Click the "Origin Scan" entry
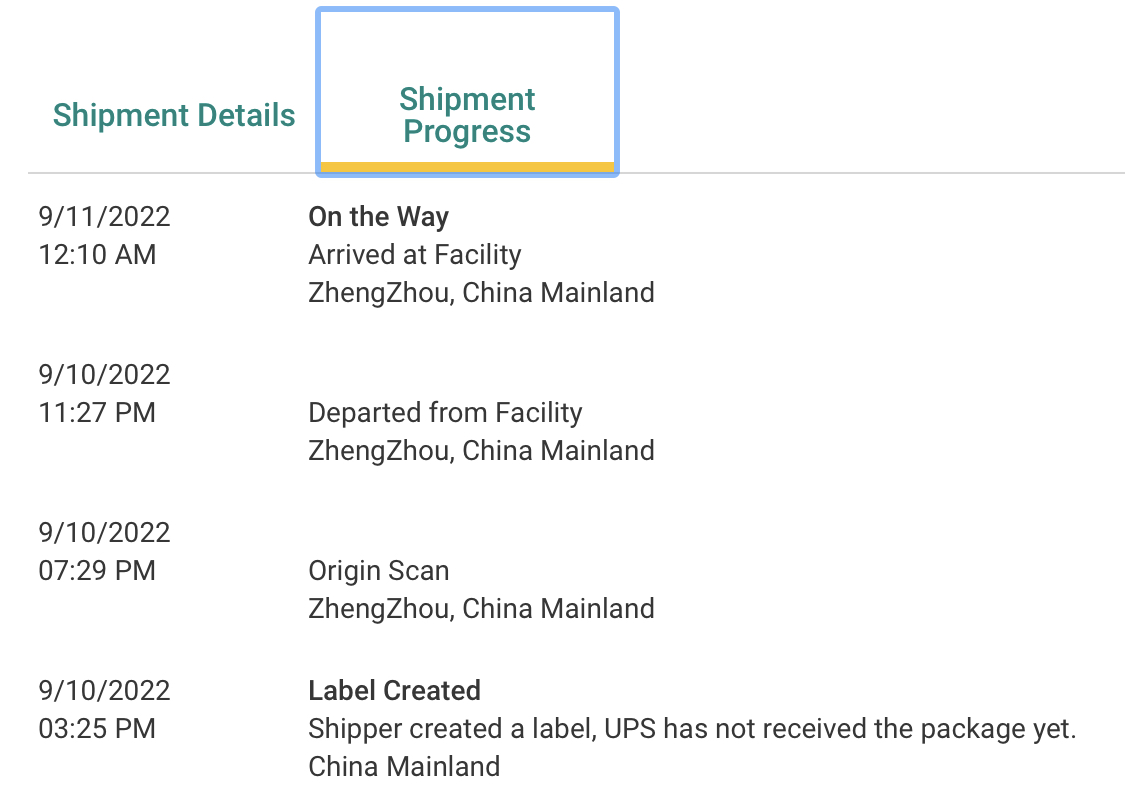Screen dimensions: 1125x811 click(x=378, y=571)
